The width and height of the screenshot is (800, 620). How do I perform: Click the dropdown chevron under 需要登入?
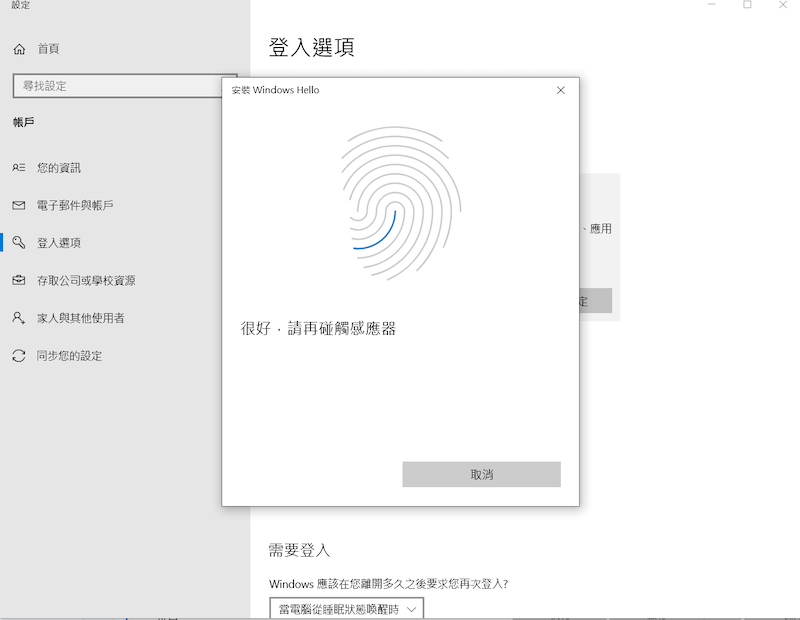411,609
